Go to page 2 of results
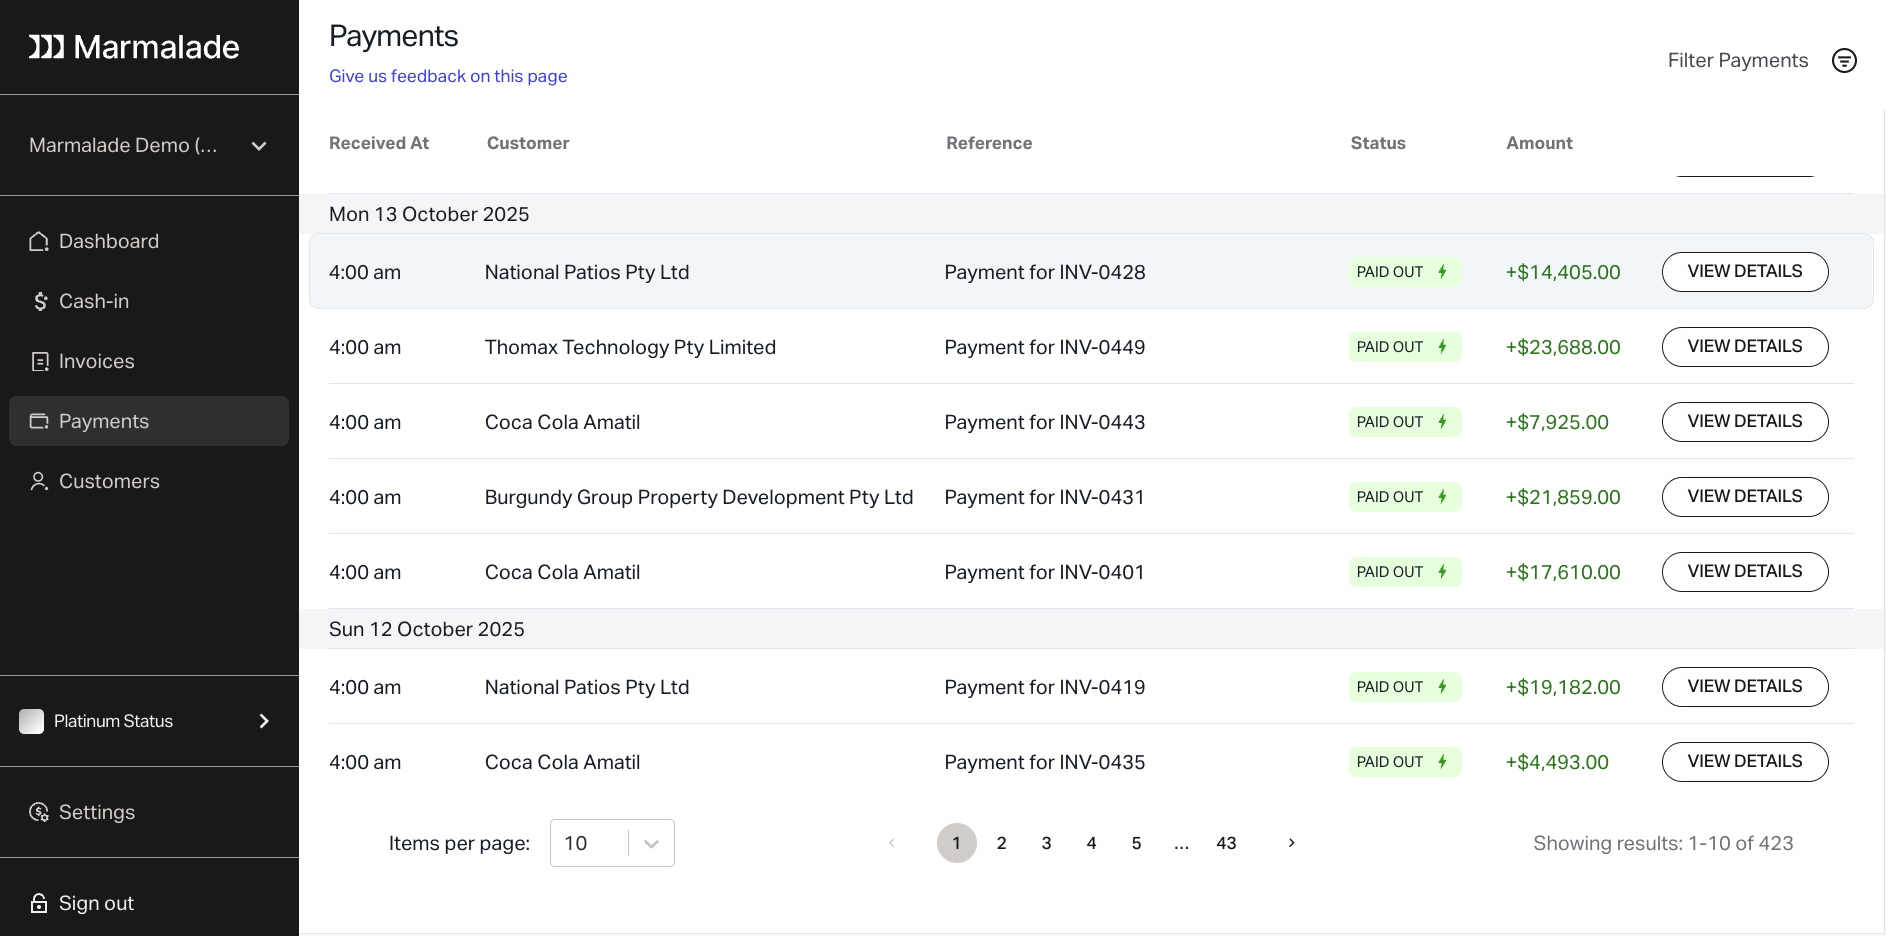This screenshot has height=936, width=1886. [x=1001, y=843]
